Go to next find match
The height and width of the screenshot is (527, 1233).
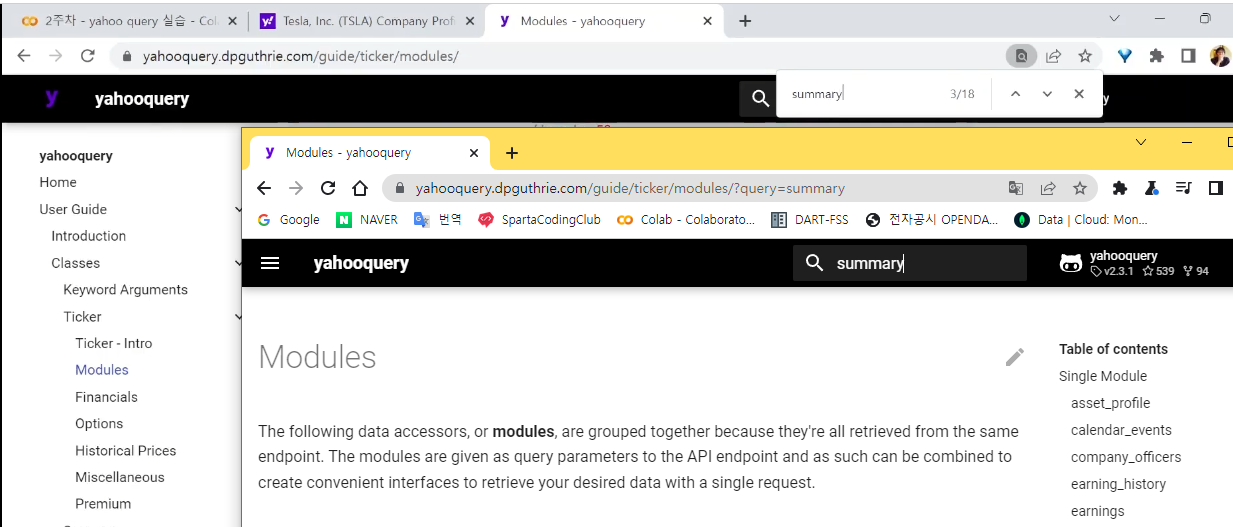[1047, 94]
